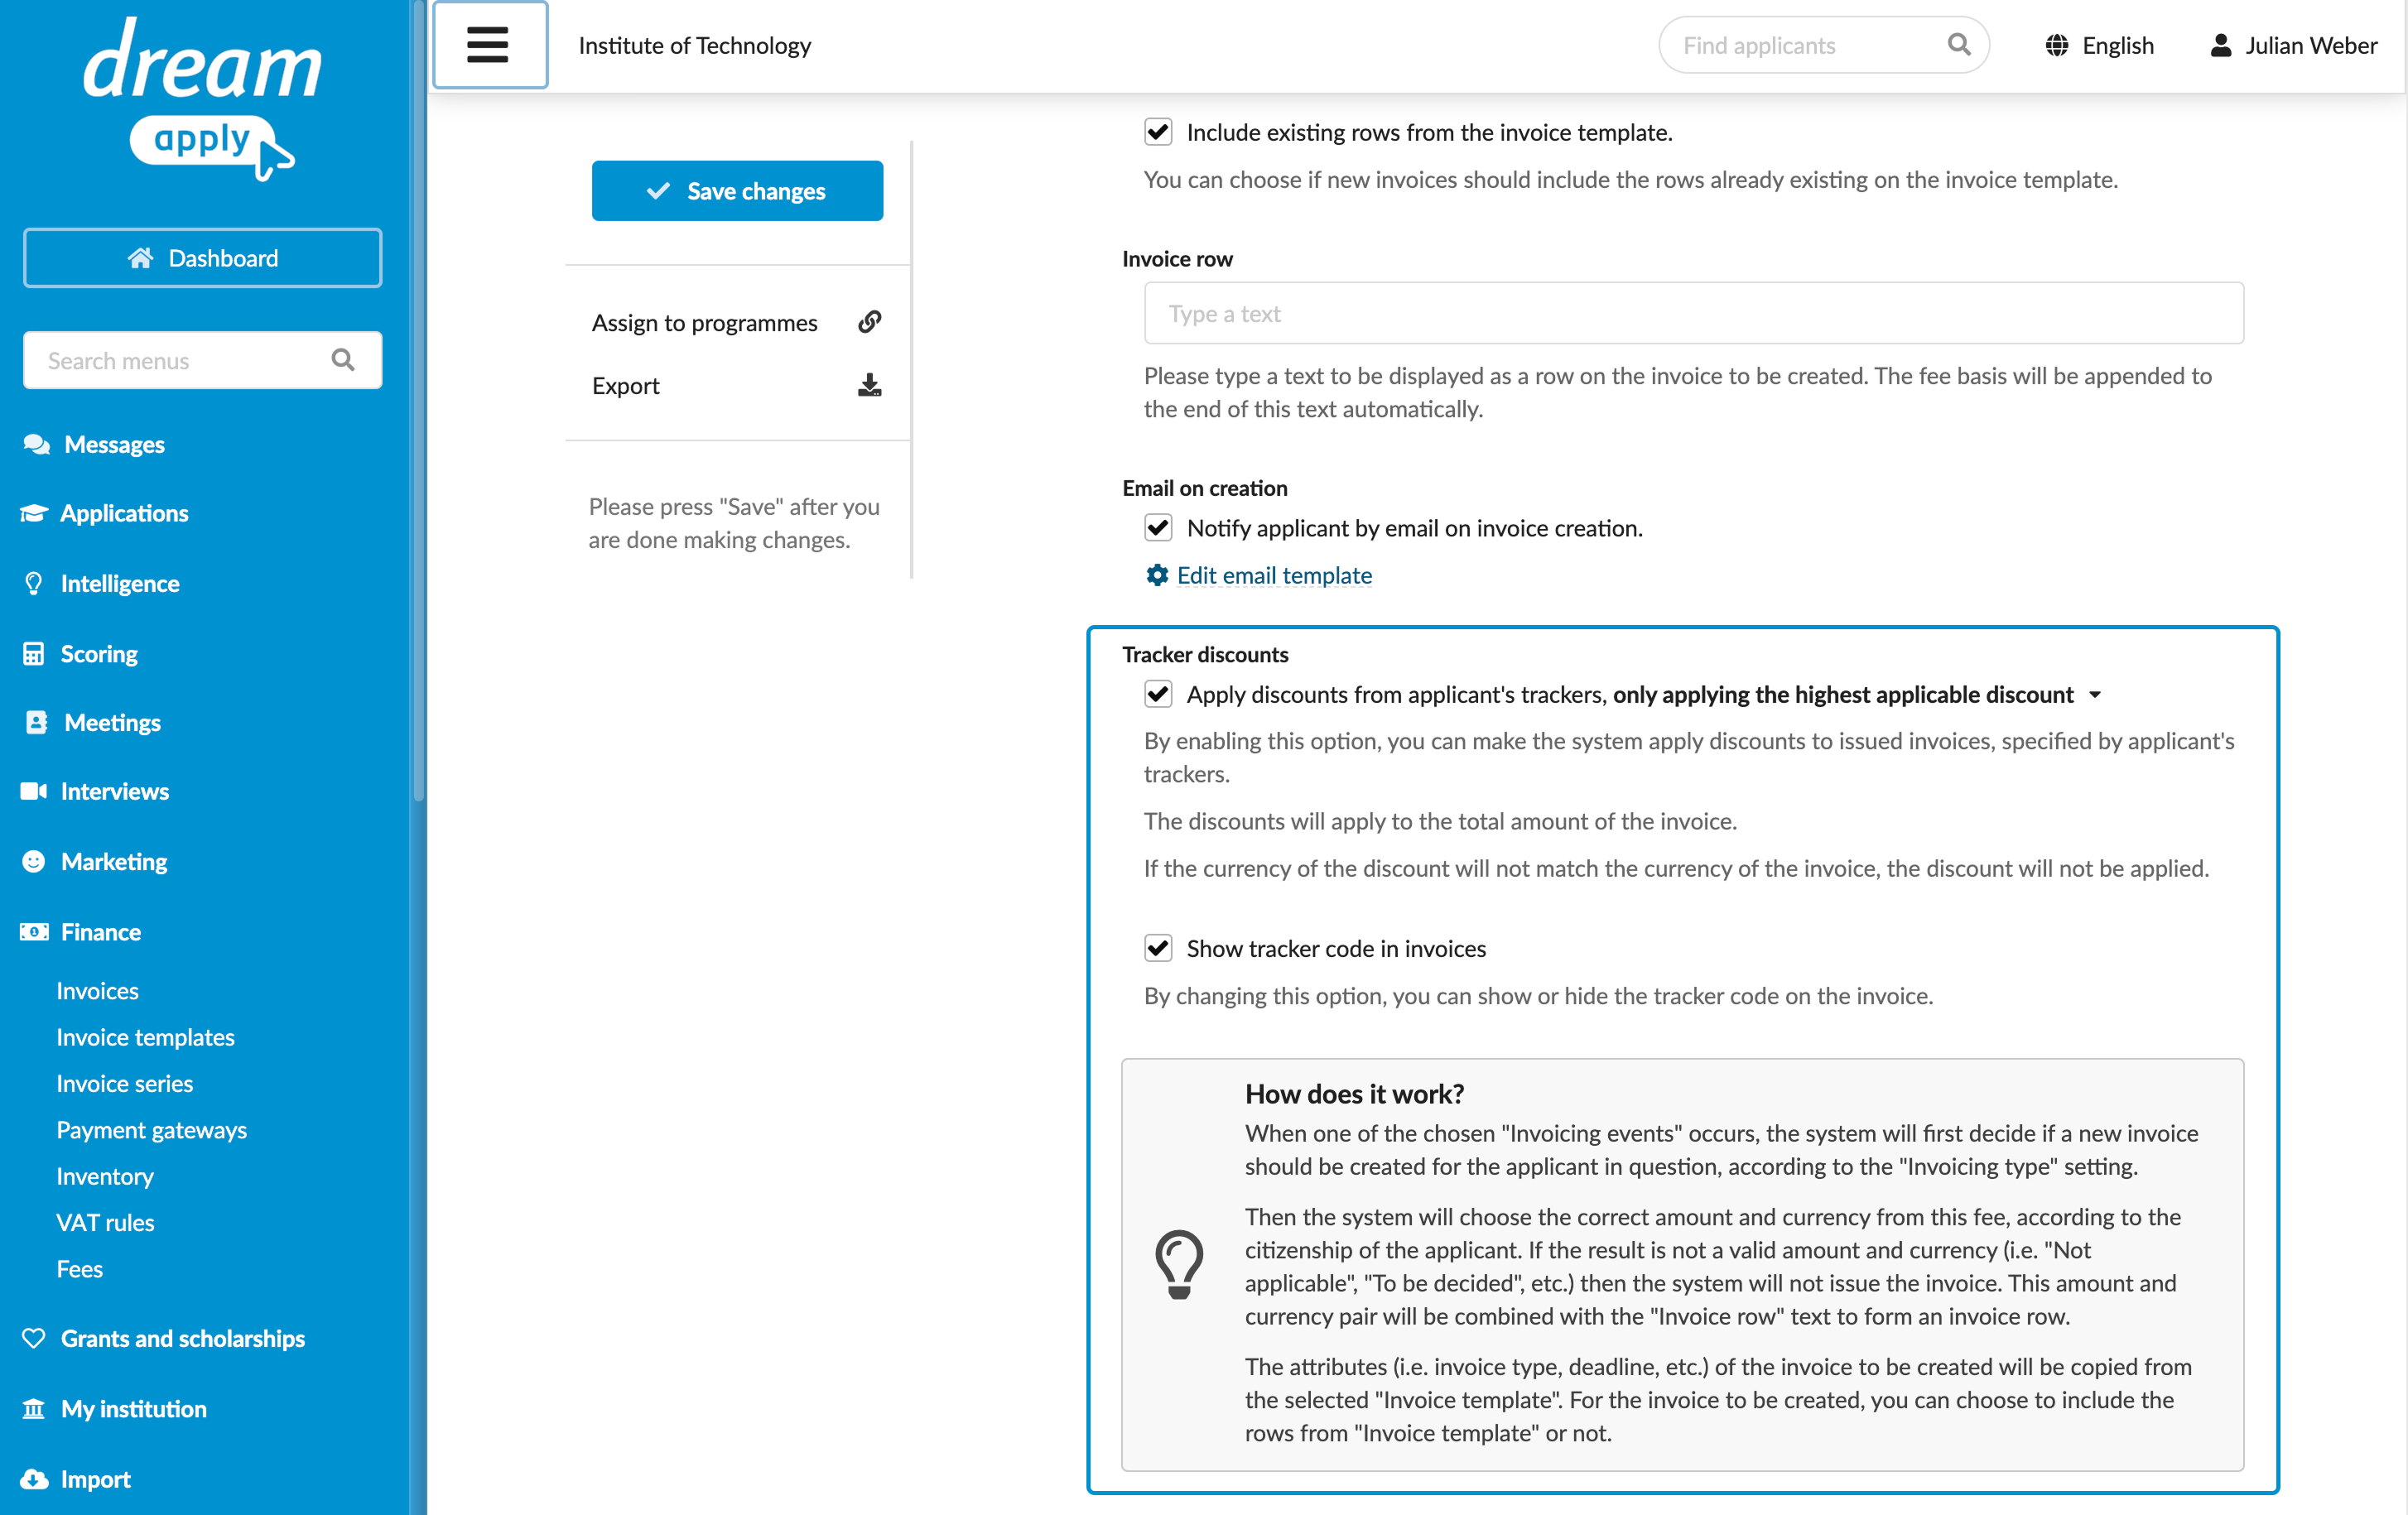Open the English language selector
The width and height of the screenshot is (2408, 1515).
[x=2099, y=45]
